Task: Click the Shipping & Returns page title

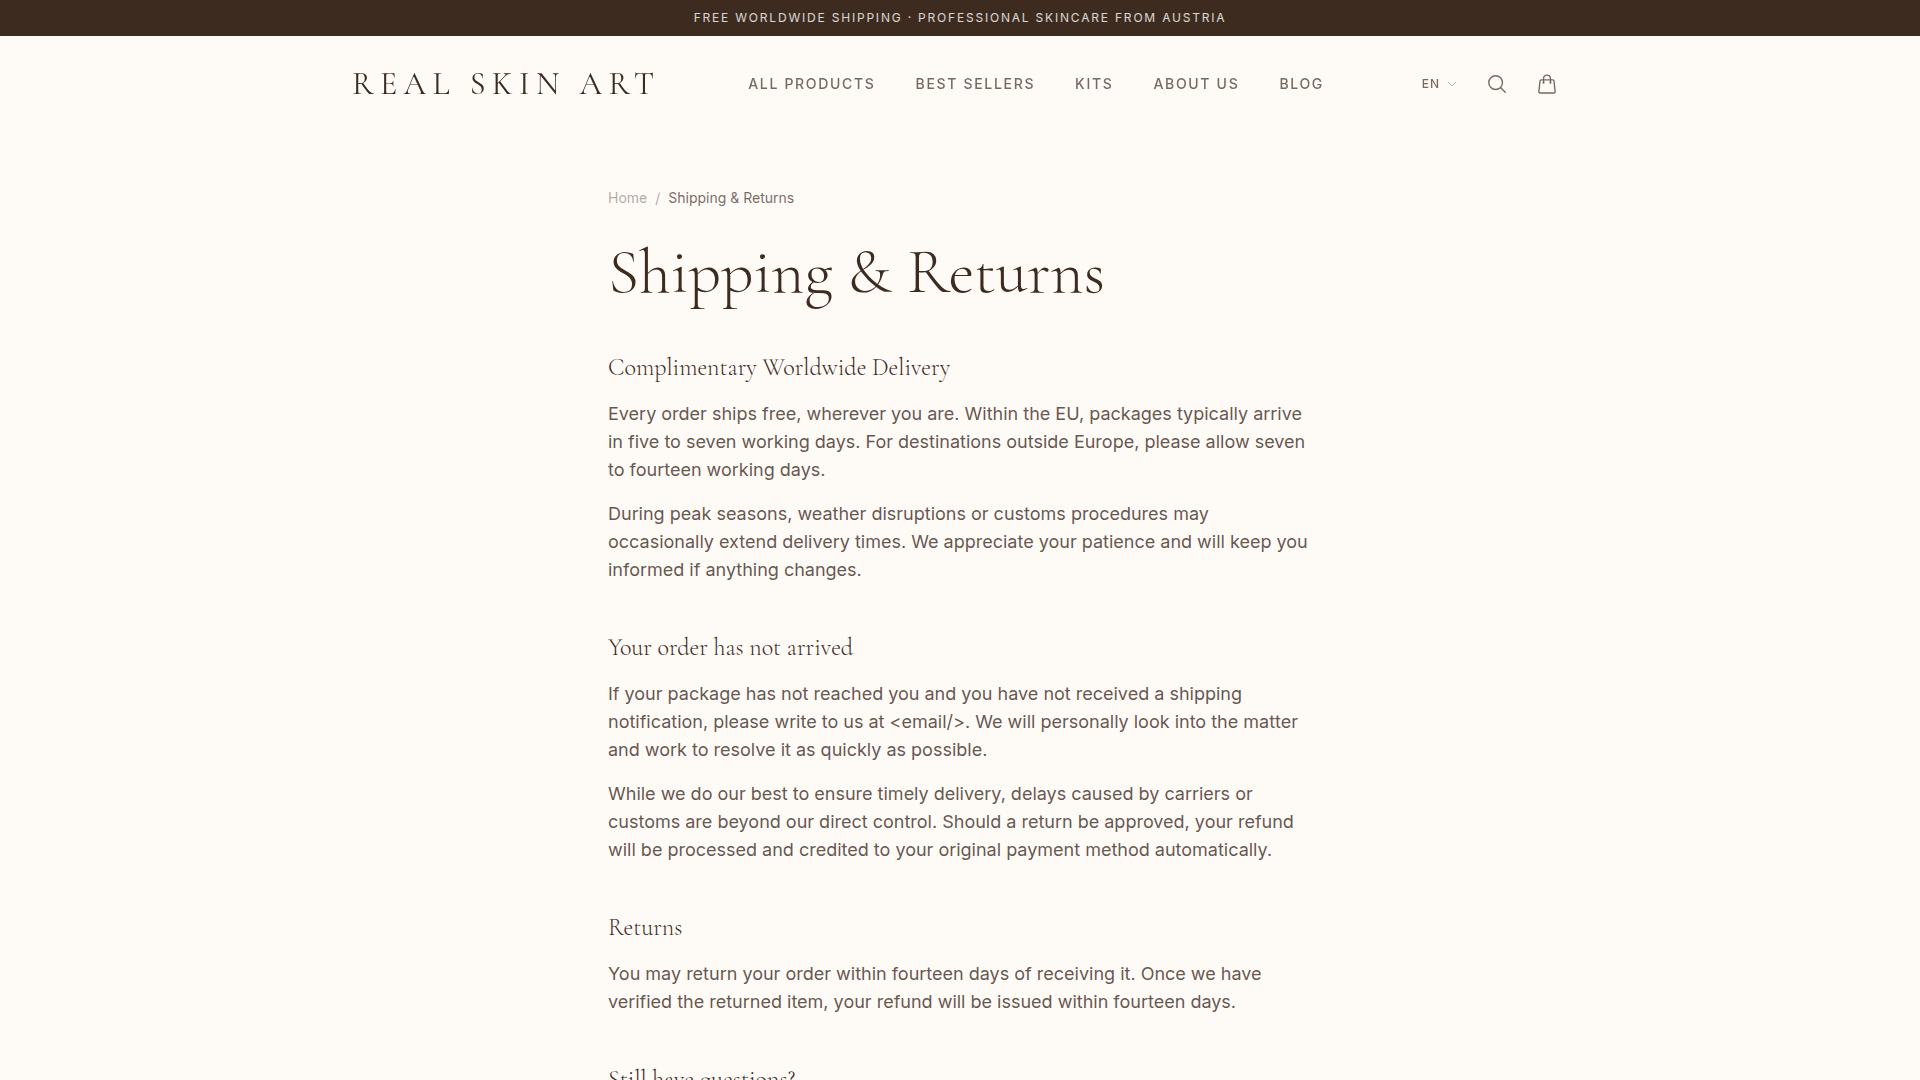Action: pyautogui.click(x=855, y=274)
